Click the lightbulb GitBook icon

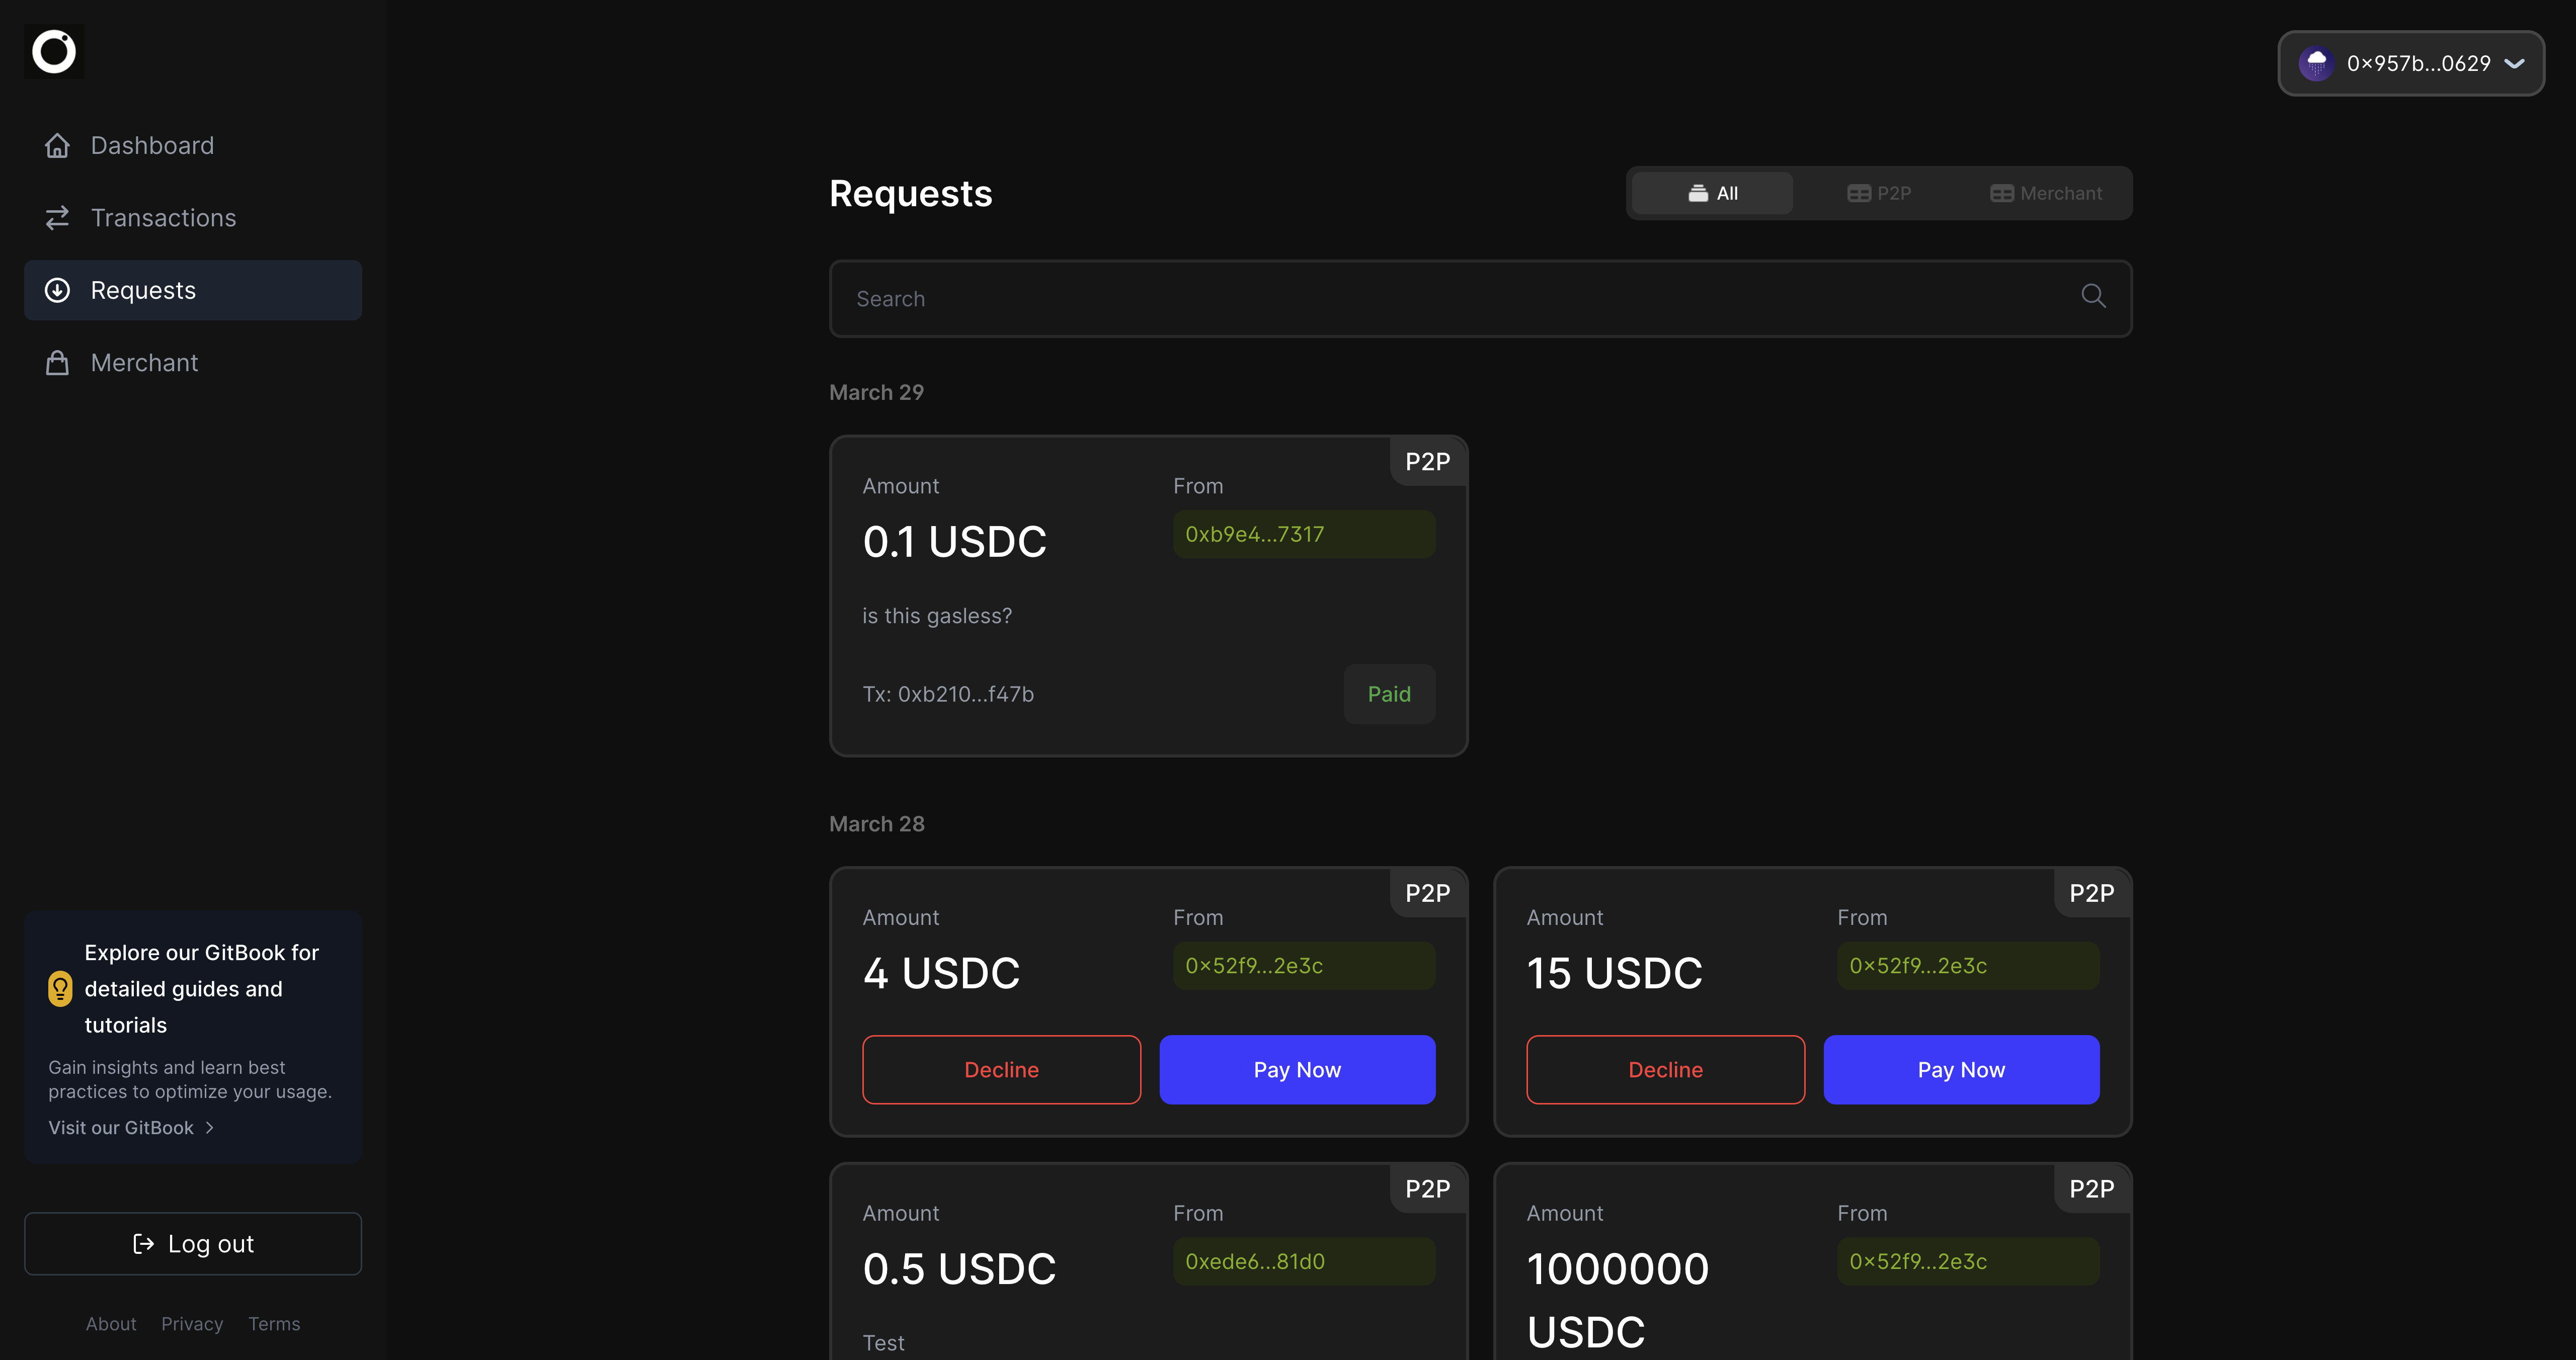point(60,989)
